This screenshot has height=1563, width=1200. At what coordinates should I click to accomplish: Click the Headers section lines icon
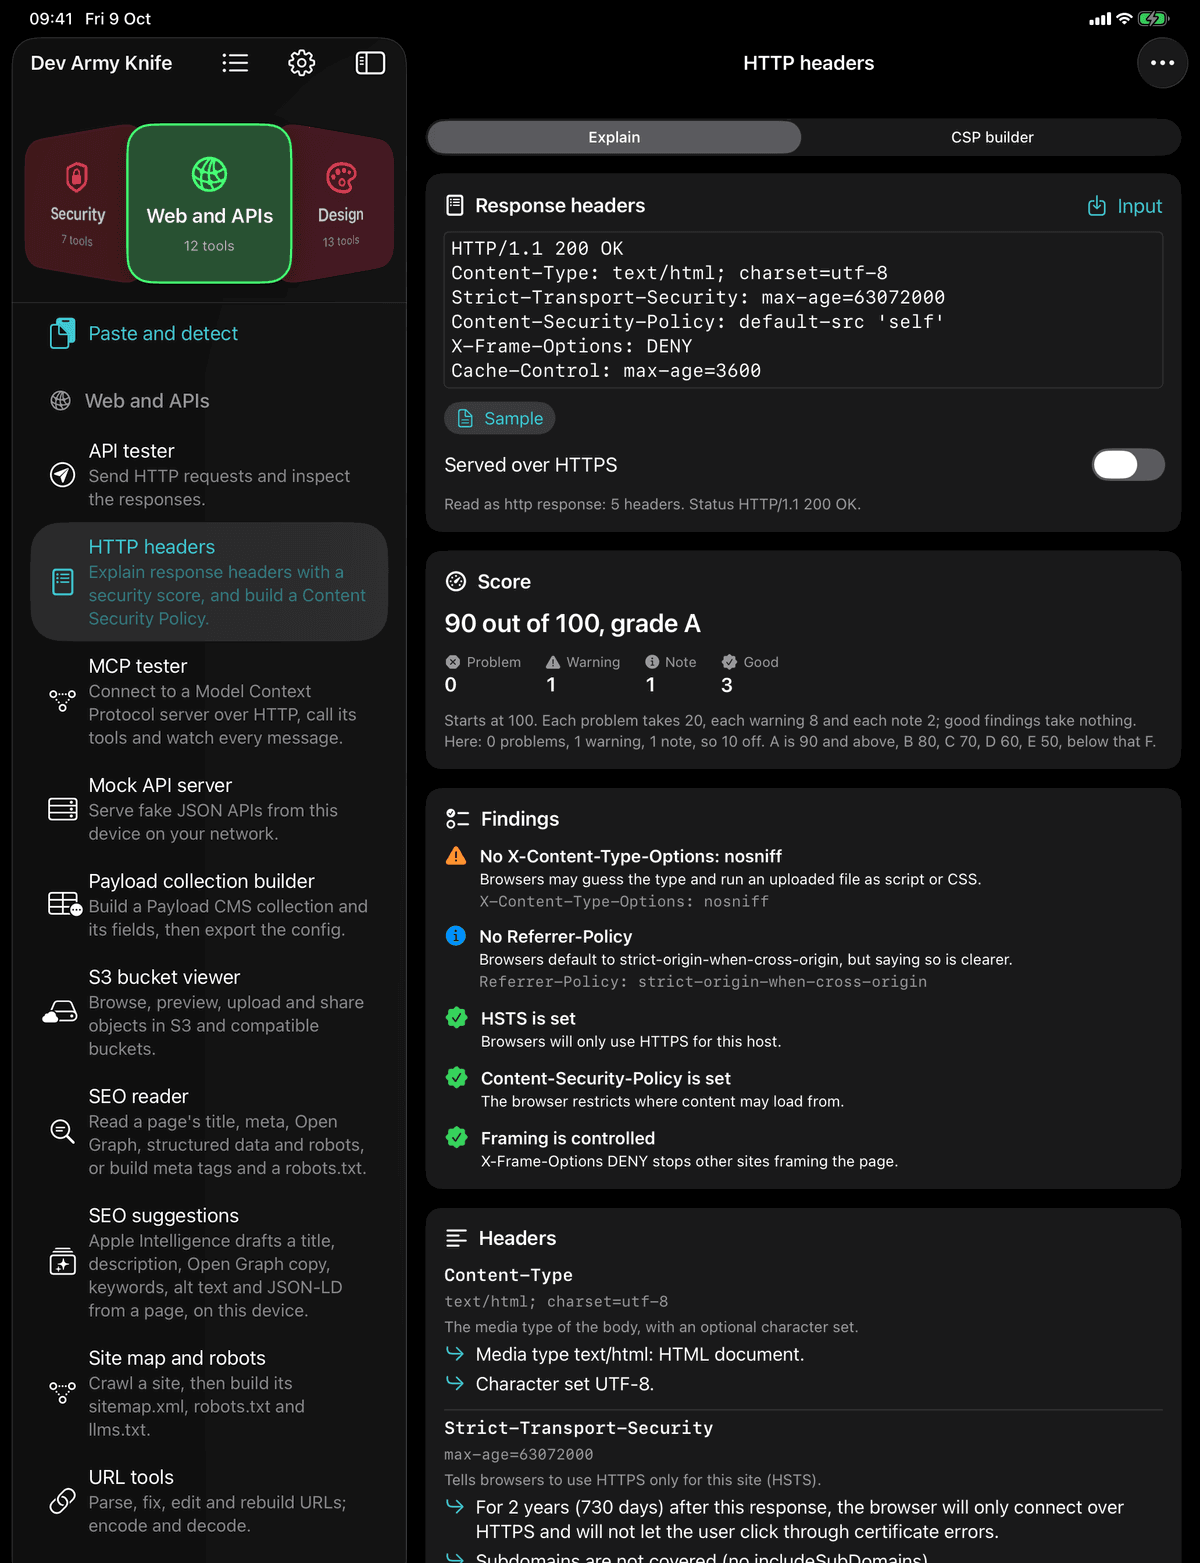456,1238
